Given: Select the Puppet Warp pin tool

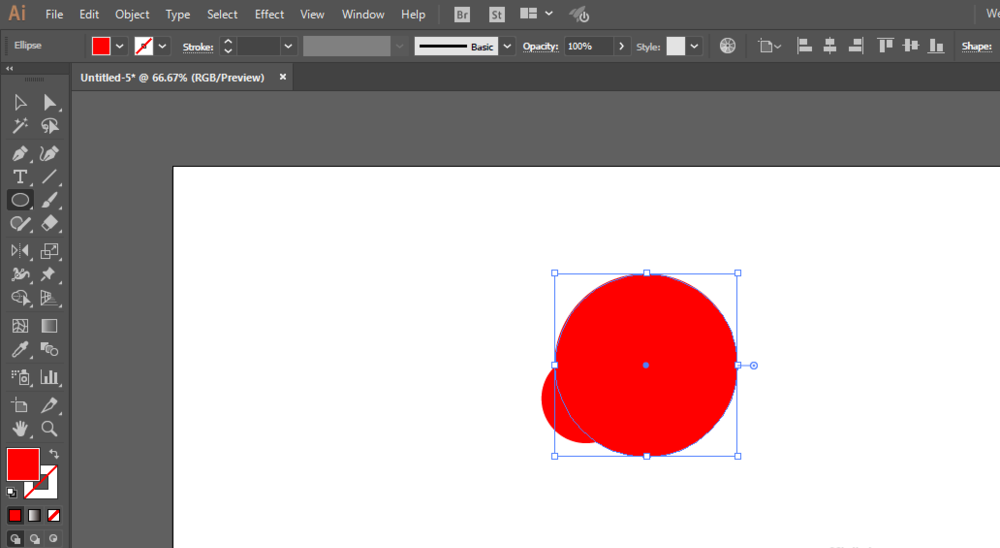Looking at the screenshot, I should tap(50, 274).
